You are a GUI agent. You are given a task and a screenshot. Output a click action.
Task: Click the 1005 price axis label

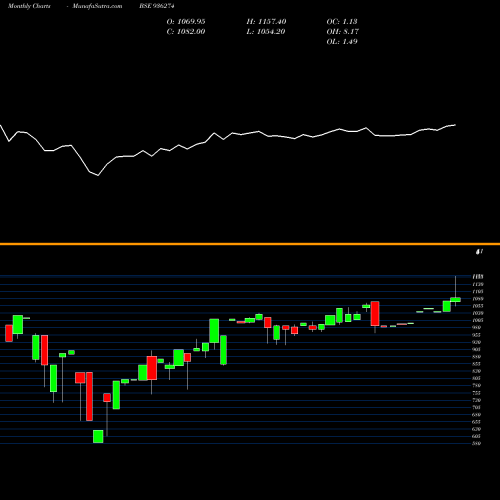pyautogui.click(x=478, y=320)
